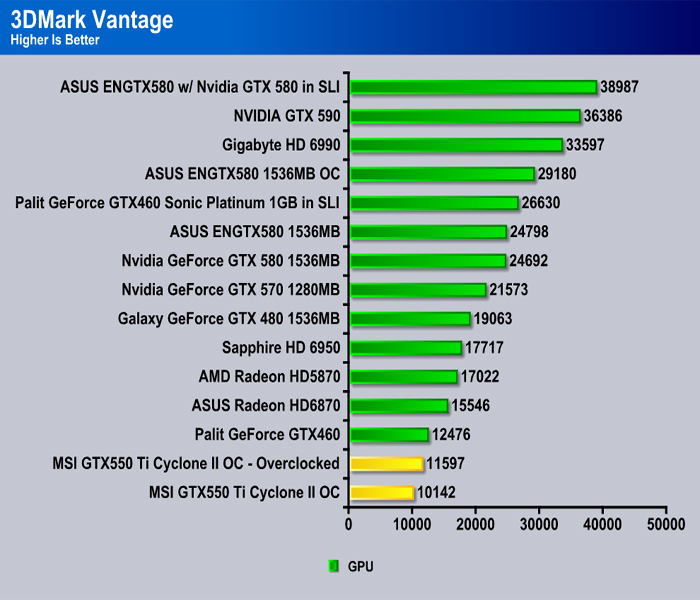This screenshot has height=600, width=700.
Task: Click the 33597 score value
Action: [585, 145]
